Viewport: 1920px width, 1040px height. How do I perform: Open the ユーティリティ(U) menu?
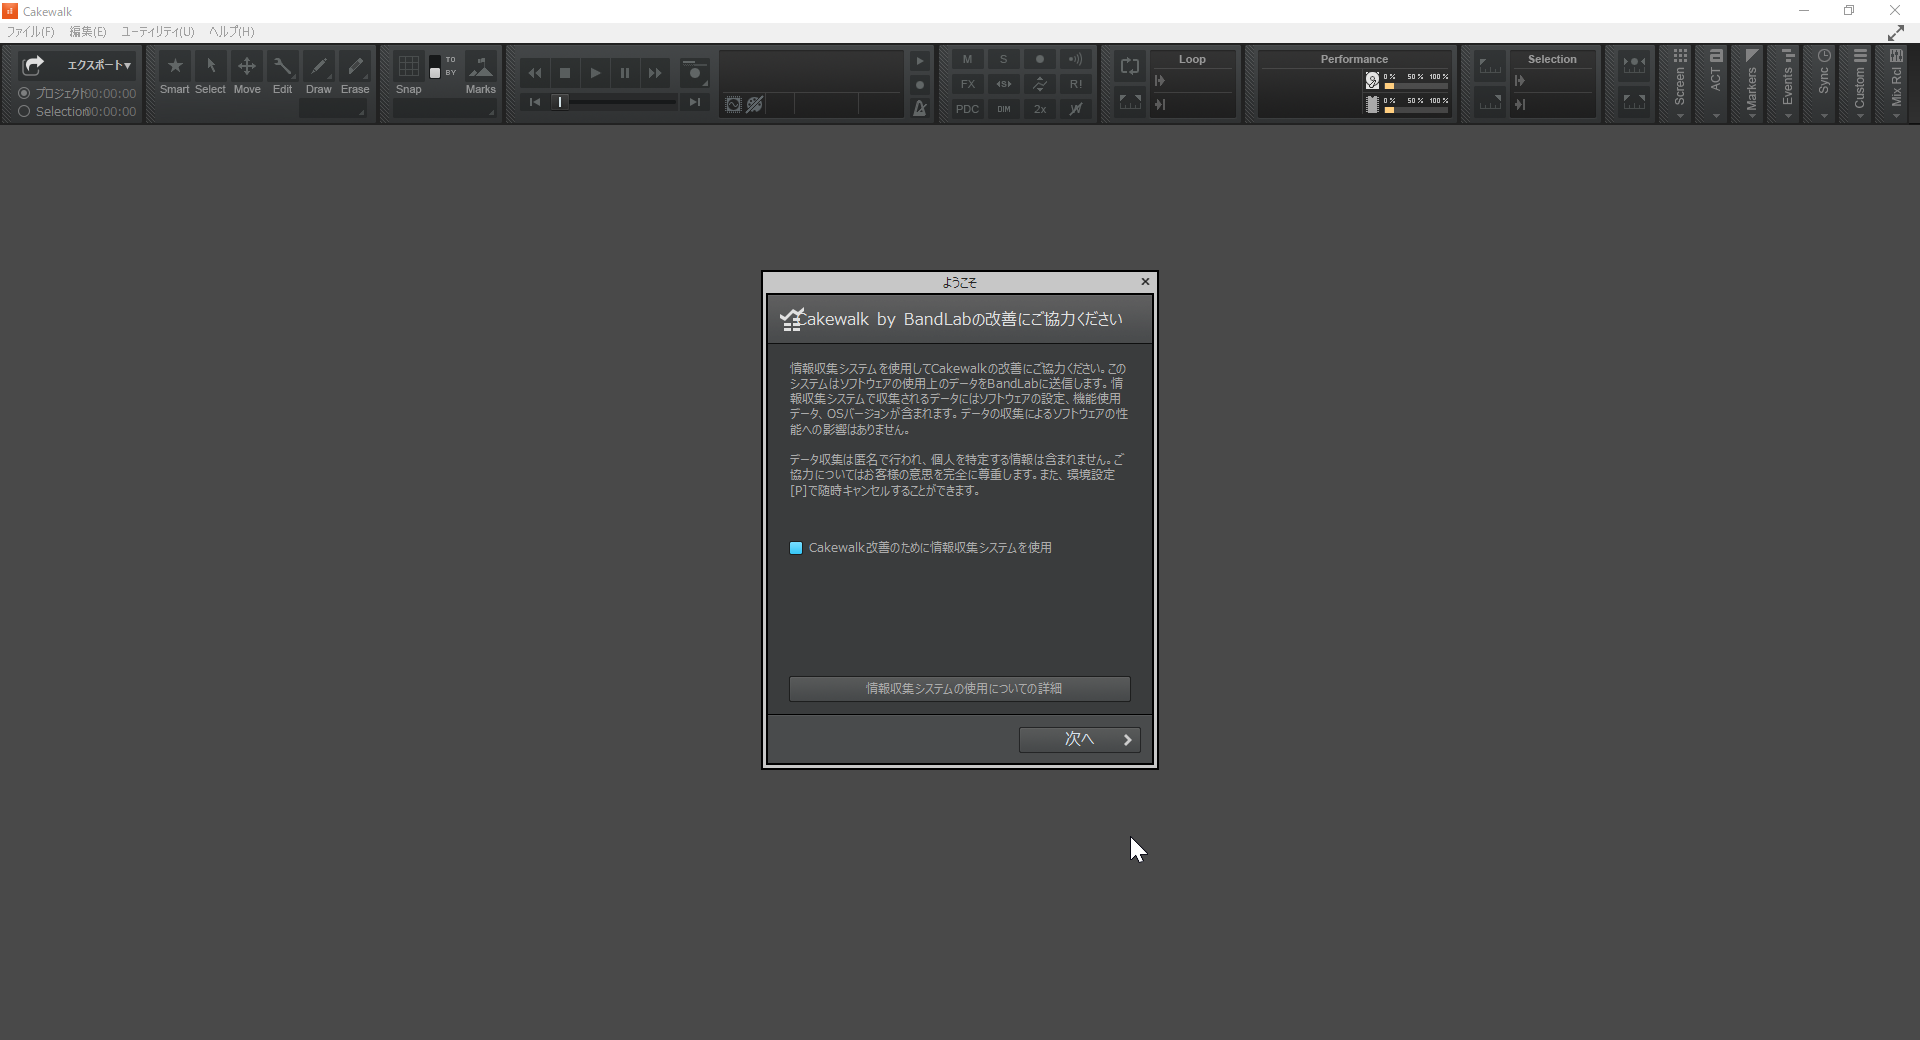point(158,32)
